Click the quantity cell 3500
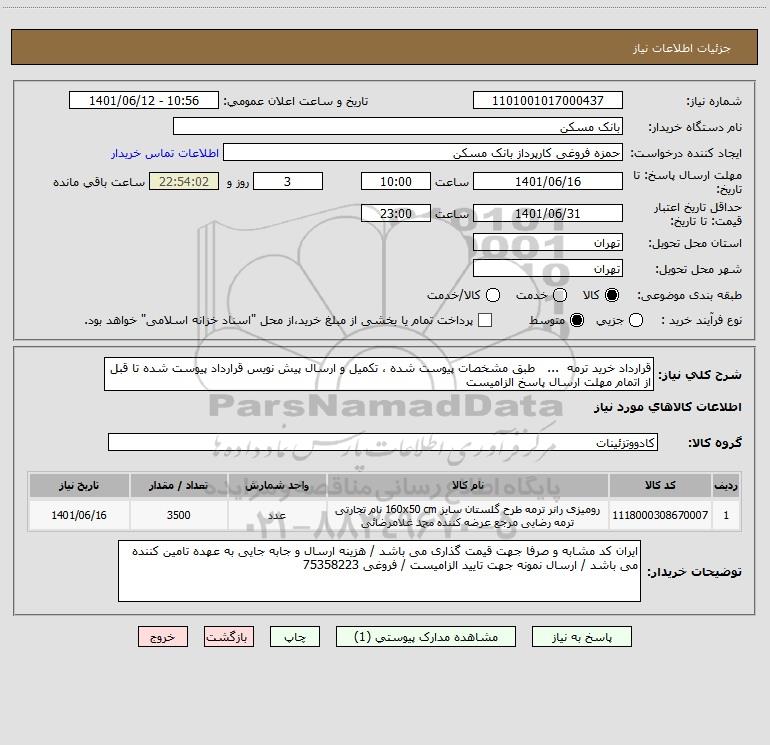This screenshot has height=745, width=770. pos(178,515)
